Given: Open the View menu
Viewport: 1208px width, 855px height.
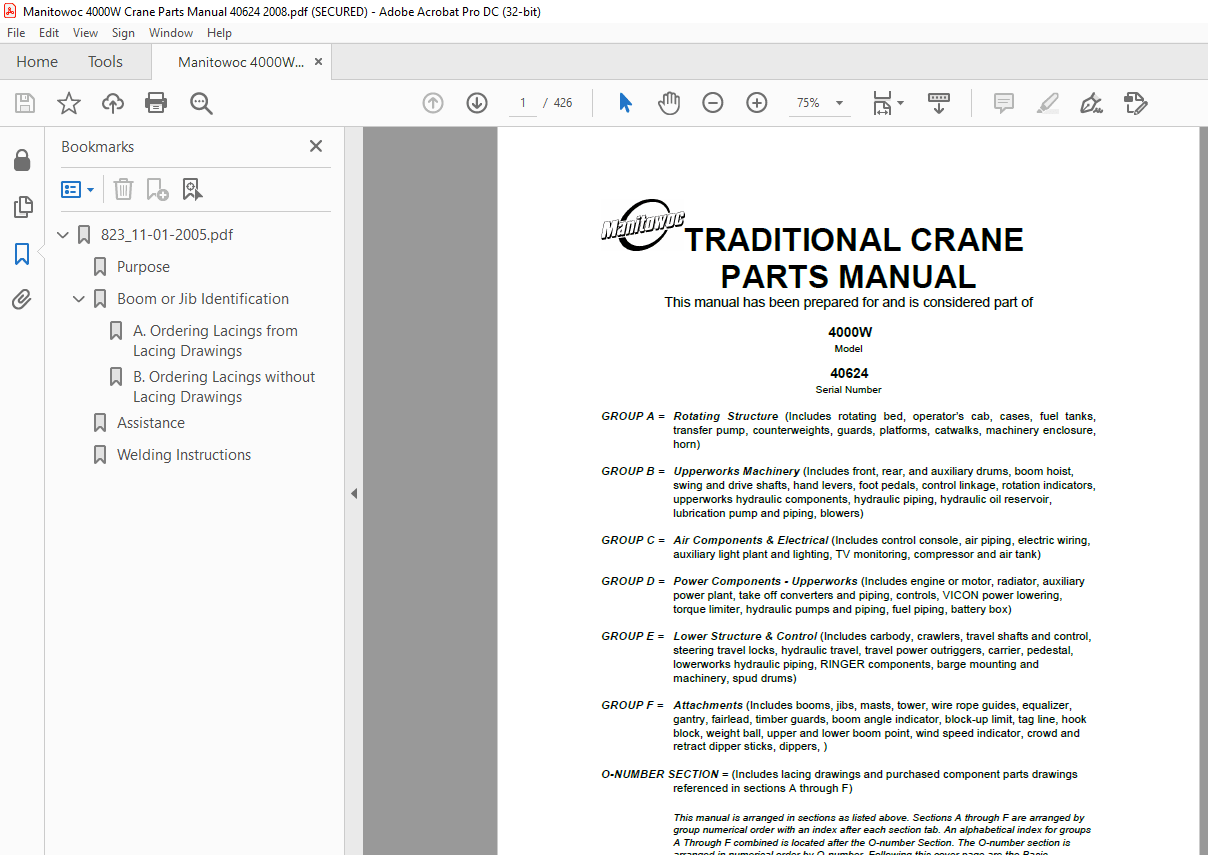Looking at the screenshot, I should pos(85,32).
